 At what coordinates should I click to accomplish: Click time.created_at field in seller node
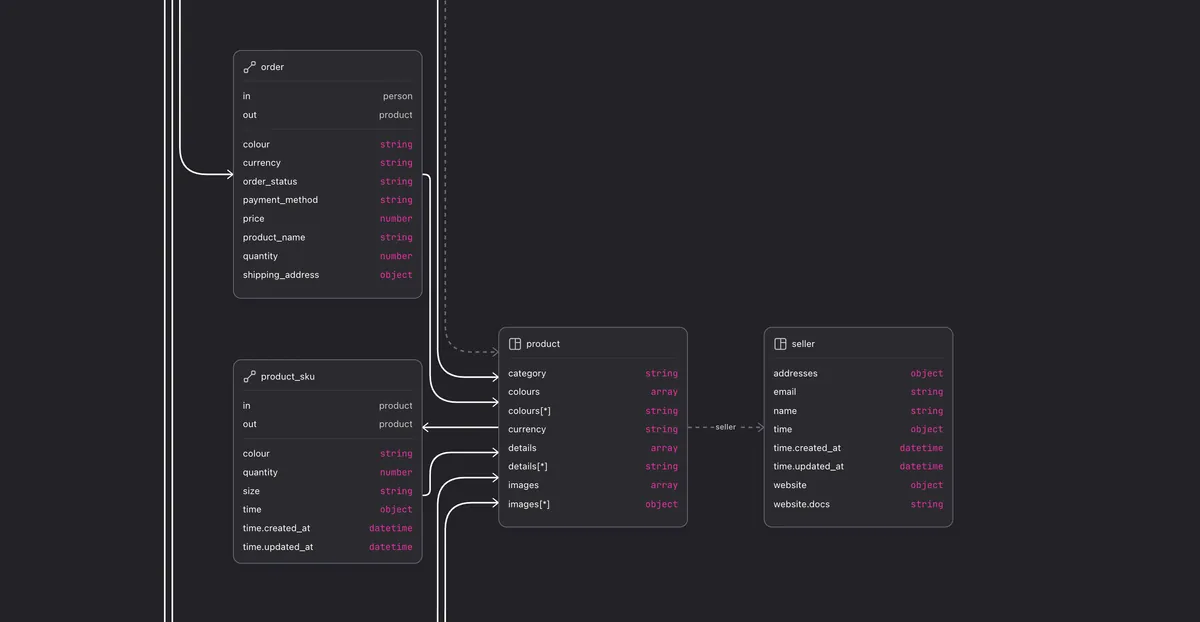[858, 448]
